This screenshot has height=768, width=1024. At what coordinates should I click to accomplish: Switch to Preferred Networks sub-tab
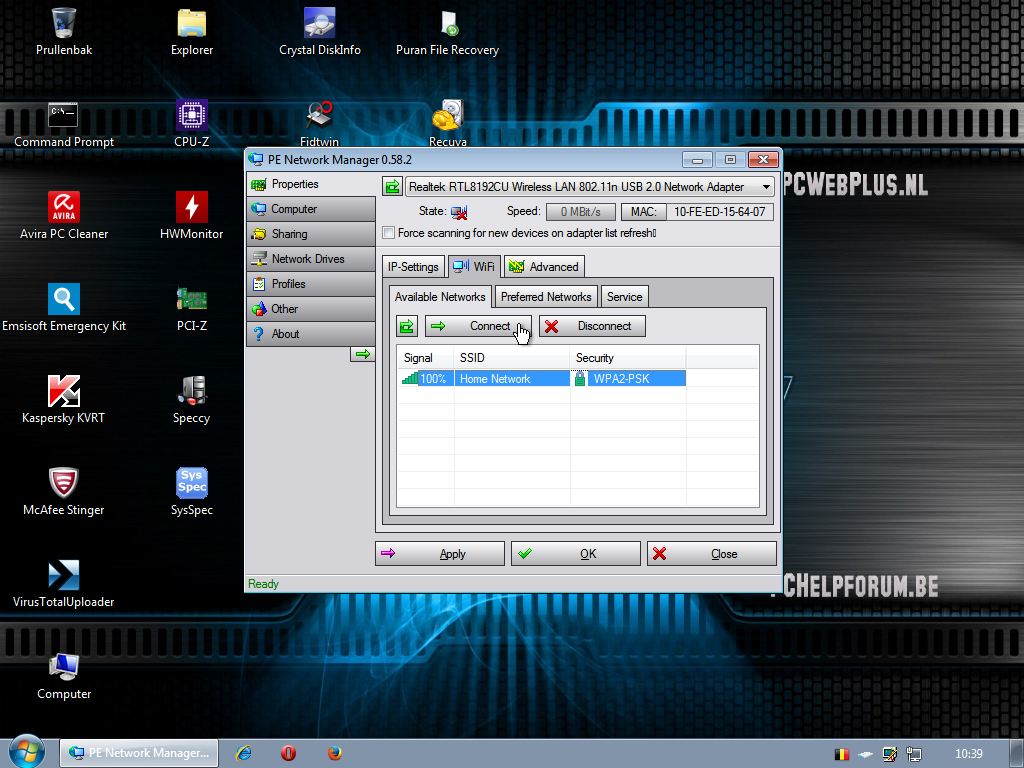coord(546,296)
